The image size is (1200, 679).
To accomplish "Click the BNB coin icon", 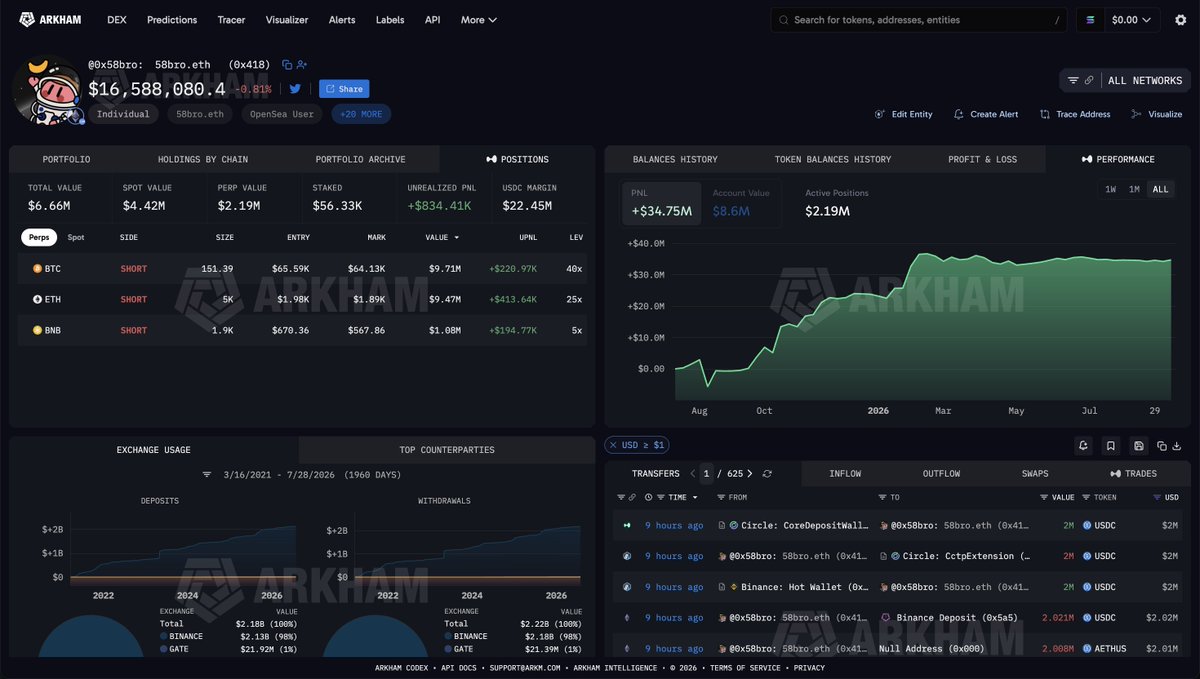I will pos(38,330).
